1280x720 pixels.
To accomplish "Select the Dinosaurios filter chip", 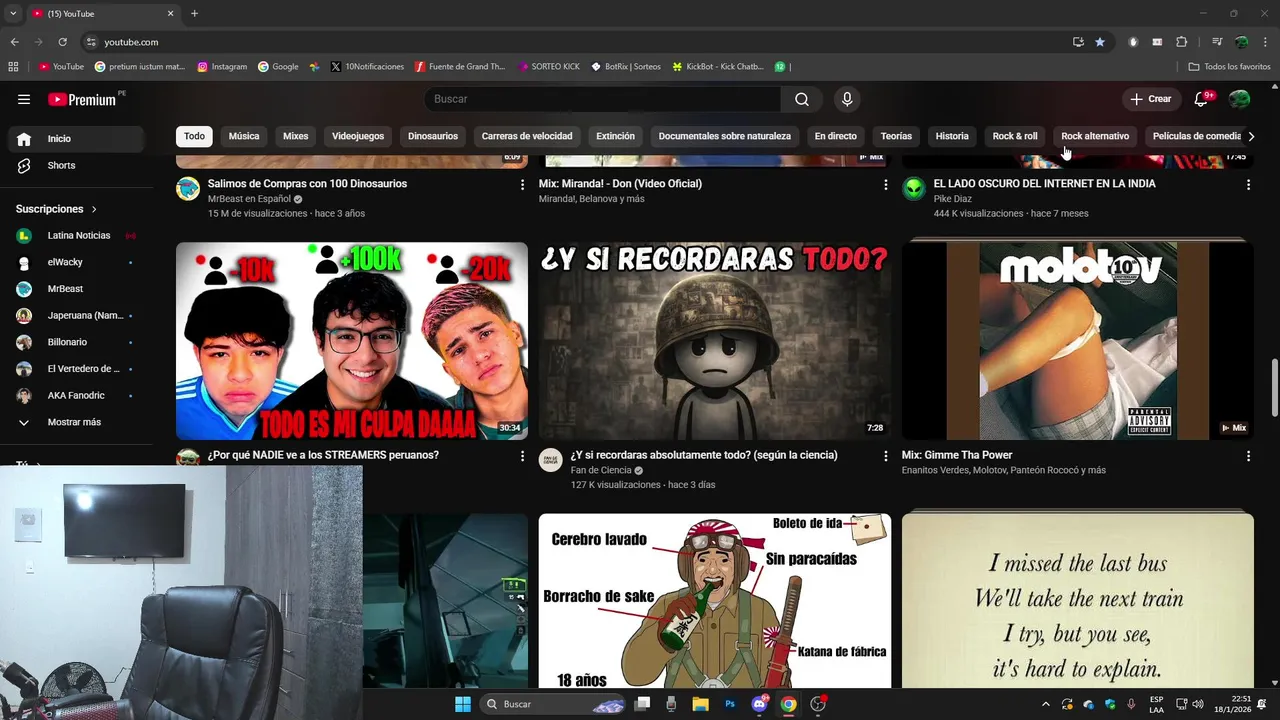I will click(x=433, y=136).
